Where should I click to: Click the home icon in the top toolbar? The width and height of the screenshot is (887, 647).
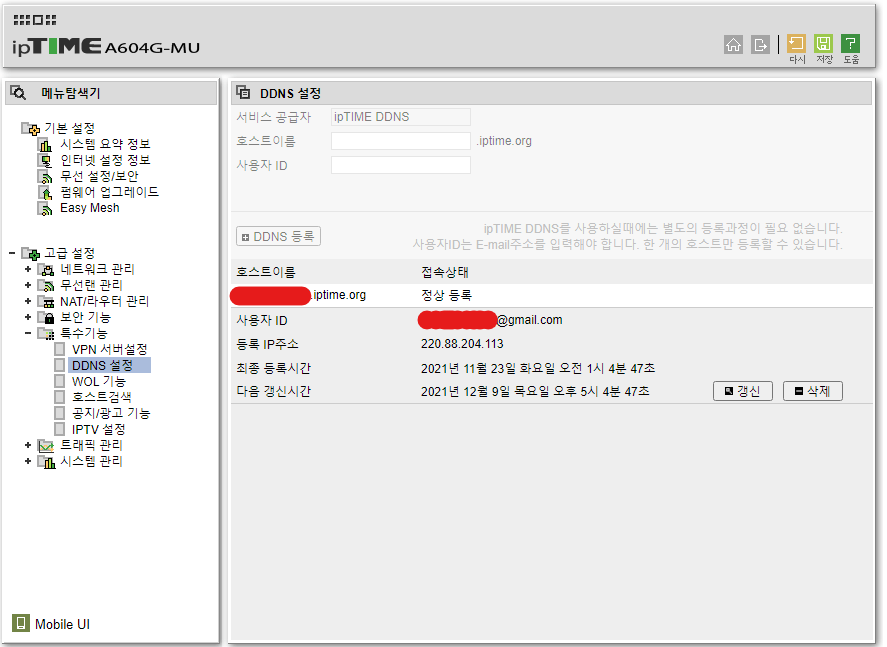pyautogui.click(x=734, y=44)
